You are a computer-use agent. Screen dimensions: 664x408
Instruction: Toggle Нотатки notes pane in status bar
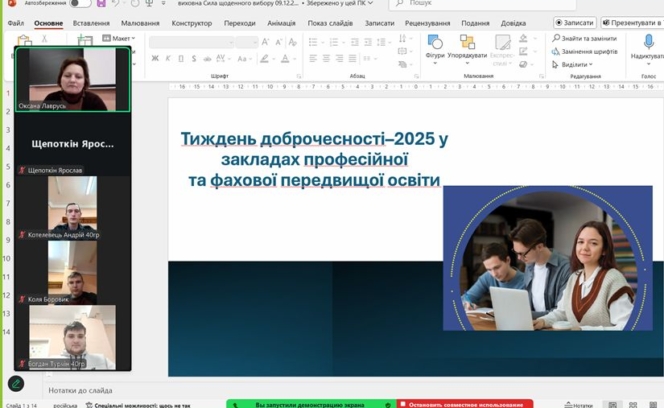(x=578, y=405)
